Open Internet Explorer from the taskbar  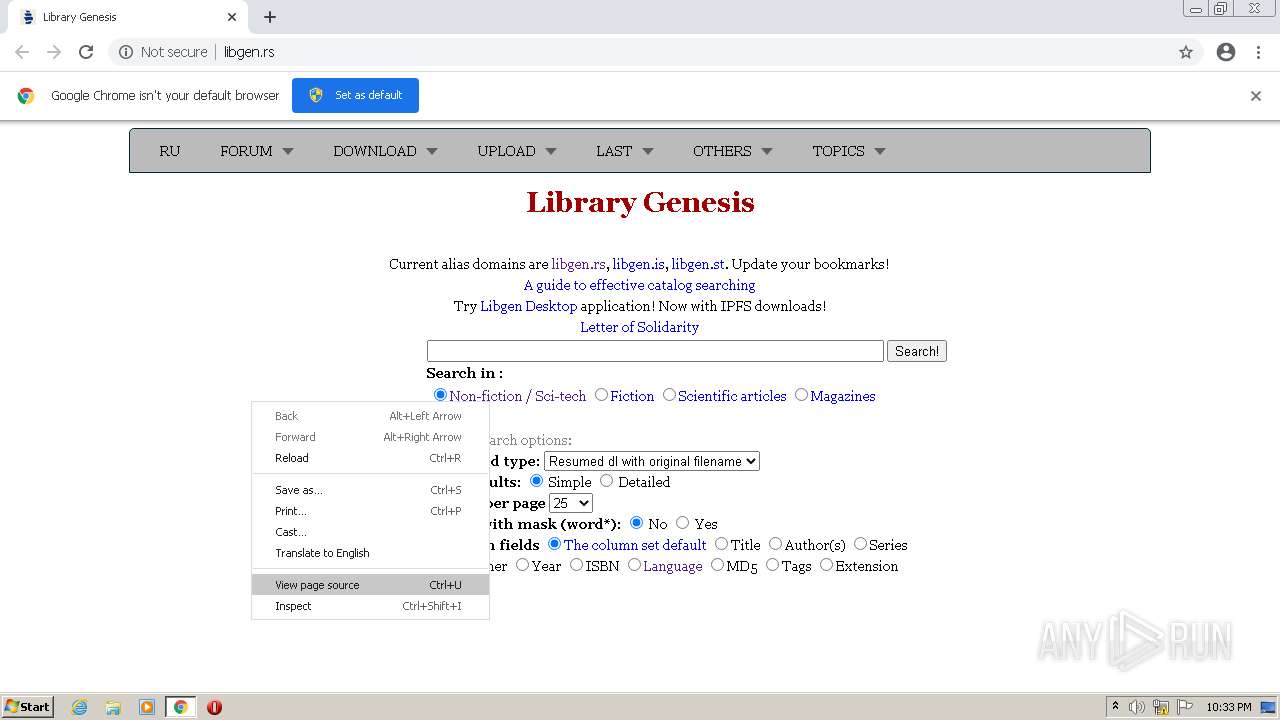click(80, 707)
